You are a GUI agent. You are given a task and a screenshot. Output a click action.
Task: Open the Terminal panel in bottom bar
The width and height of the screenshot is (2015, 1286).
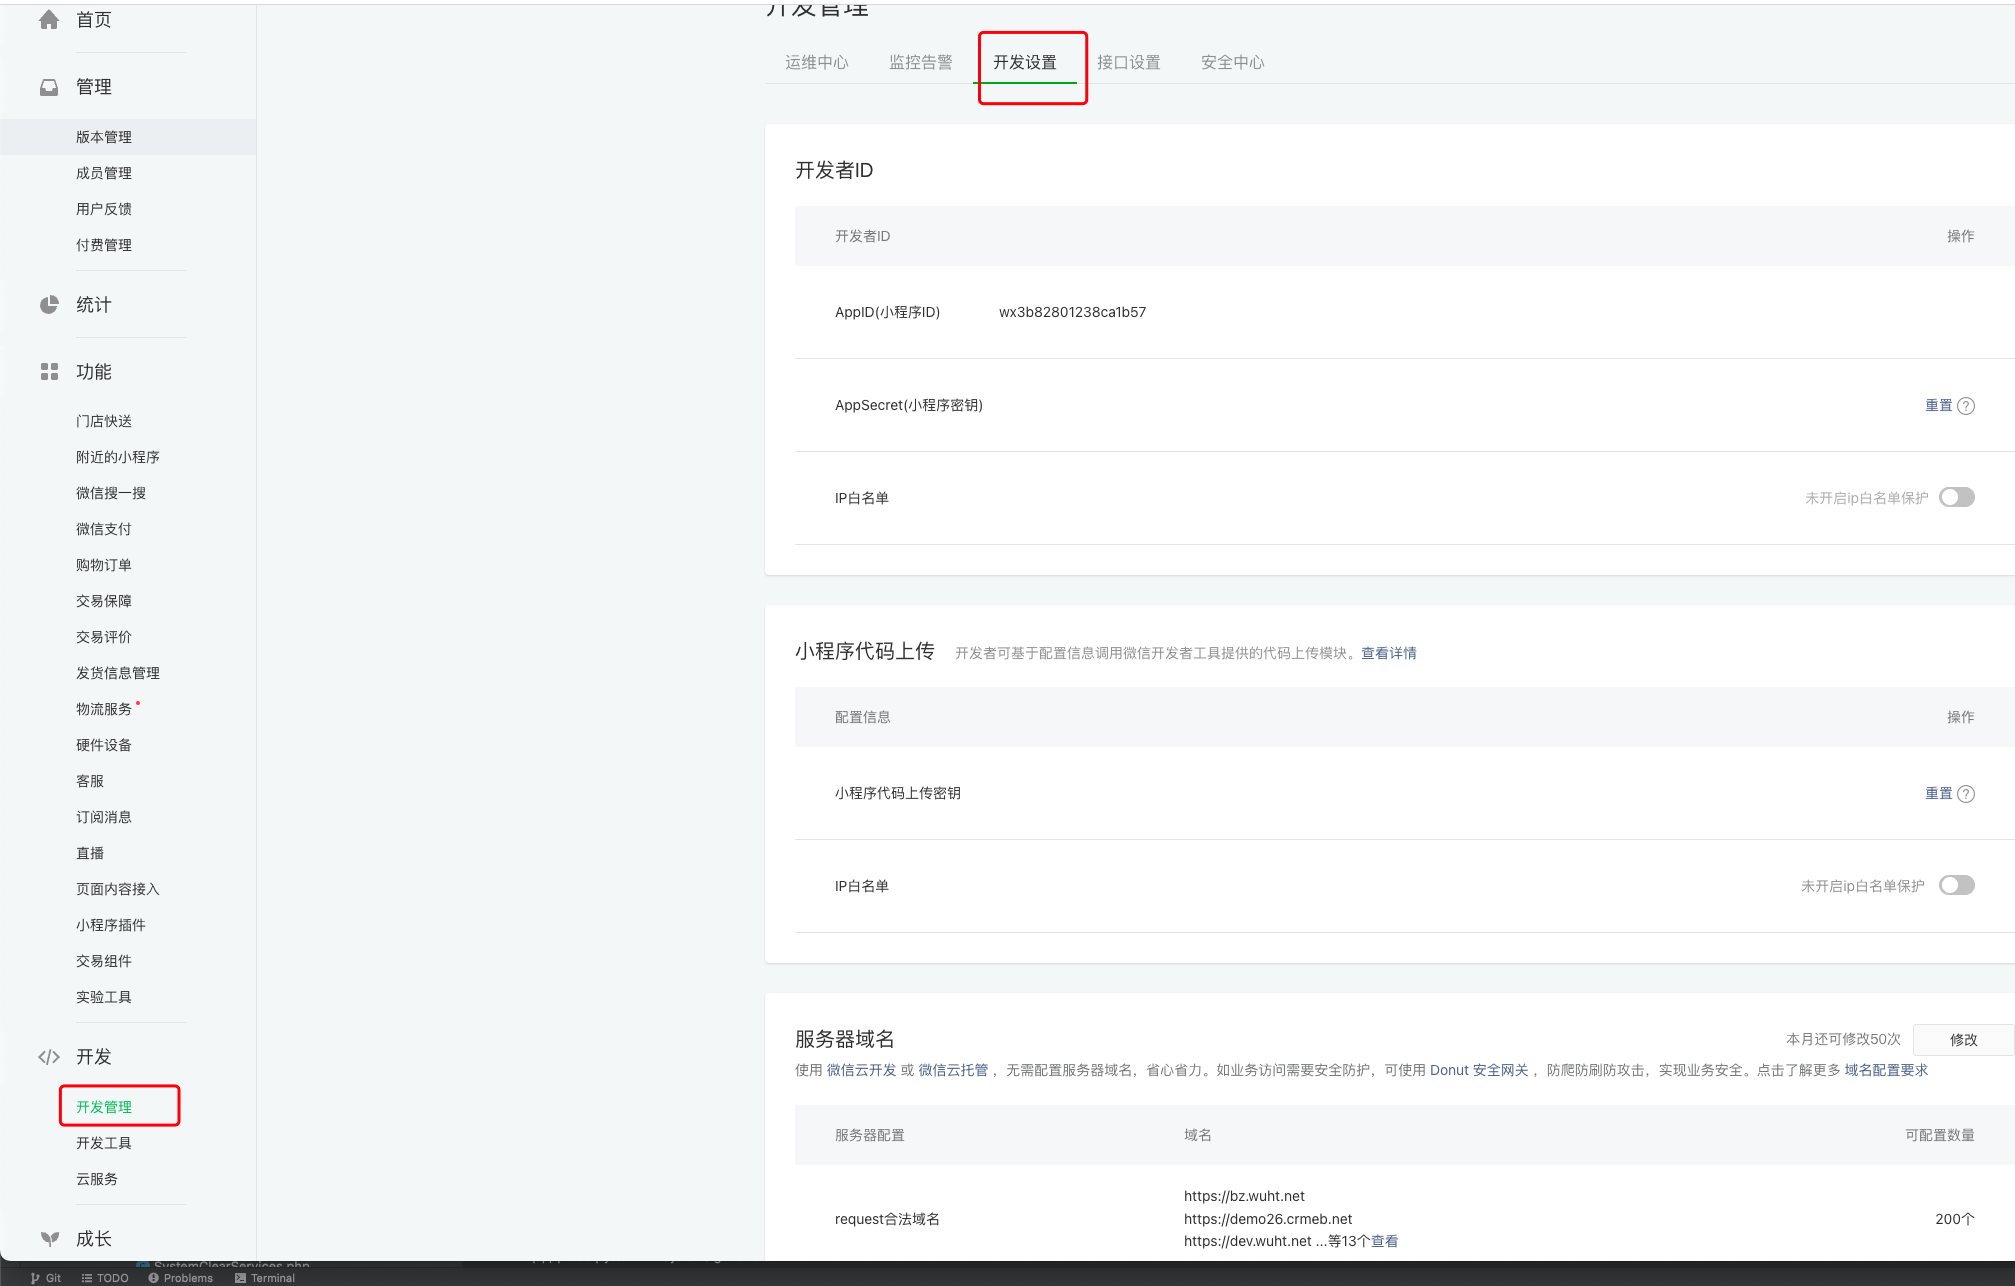[x=265, y=1278]
